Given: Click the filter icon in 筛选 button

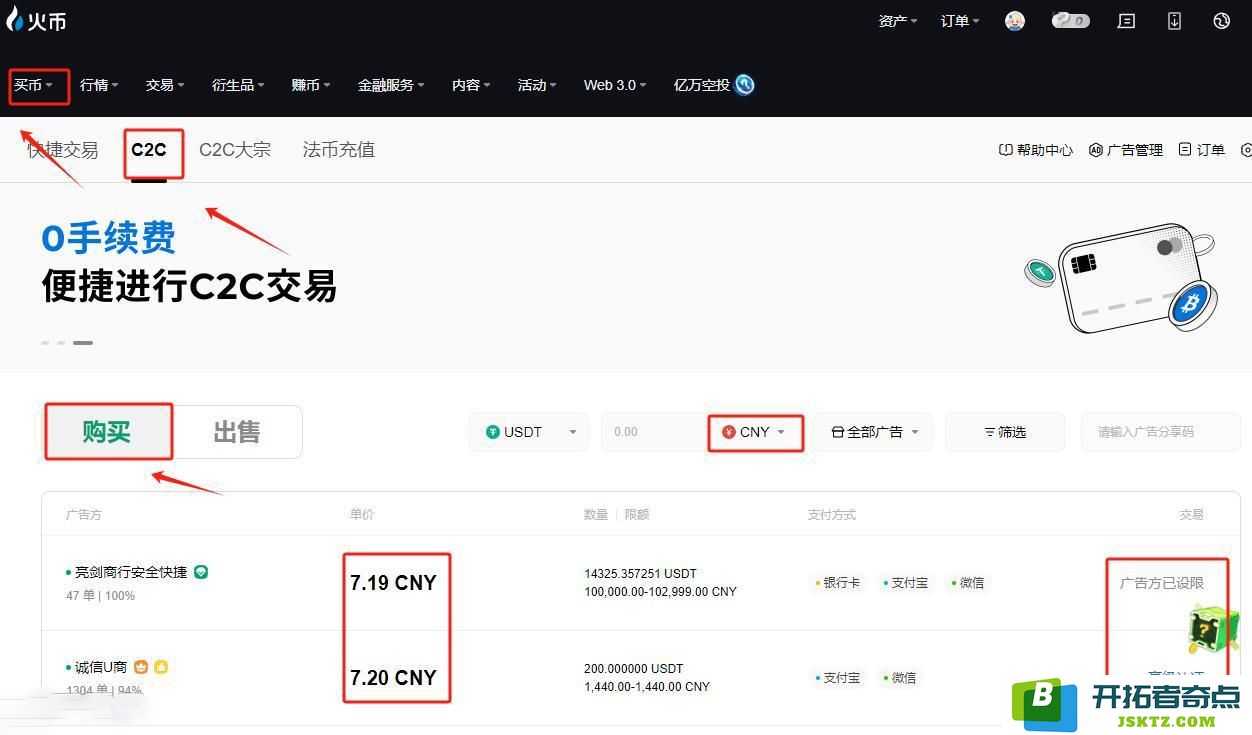Looking at the screenshot, I should point(990,432).
